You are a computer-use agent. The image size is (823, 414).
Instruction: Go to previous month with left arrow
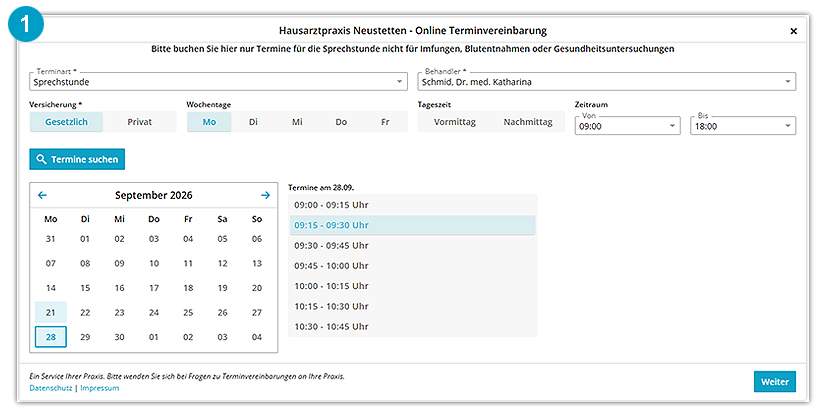[x=43, y=195]
